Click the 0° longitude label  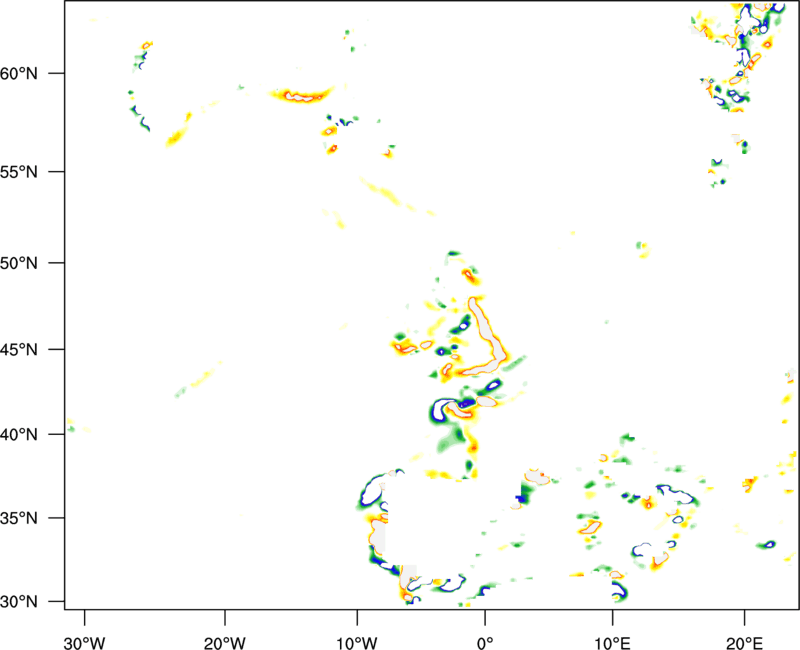485,643
